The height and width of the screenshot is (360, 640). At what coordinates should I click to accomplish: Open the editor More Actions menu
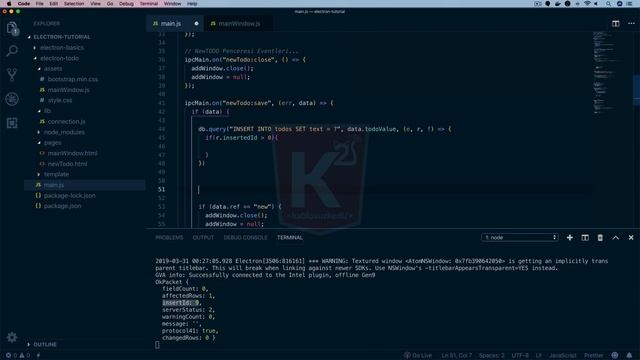(631, 24)
